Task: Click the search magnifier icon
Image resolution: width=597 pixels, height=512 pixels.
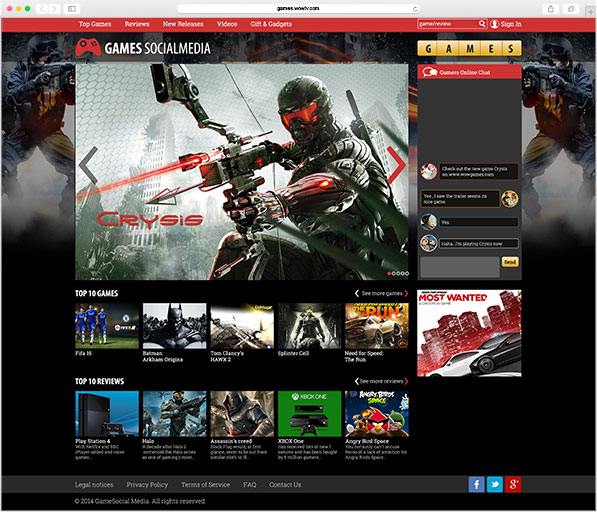Action: click(x=482, y=24)
